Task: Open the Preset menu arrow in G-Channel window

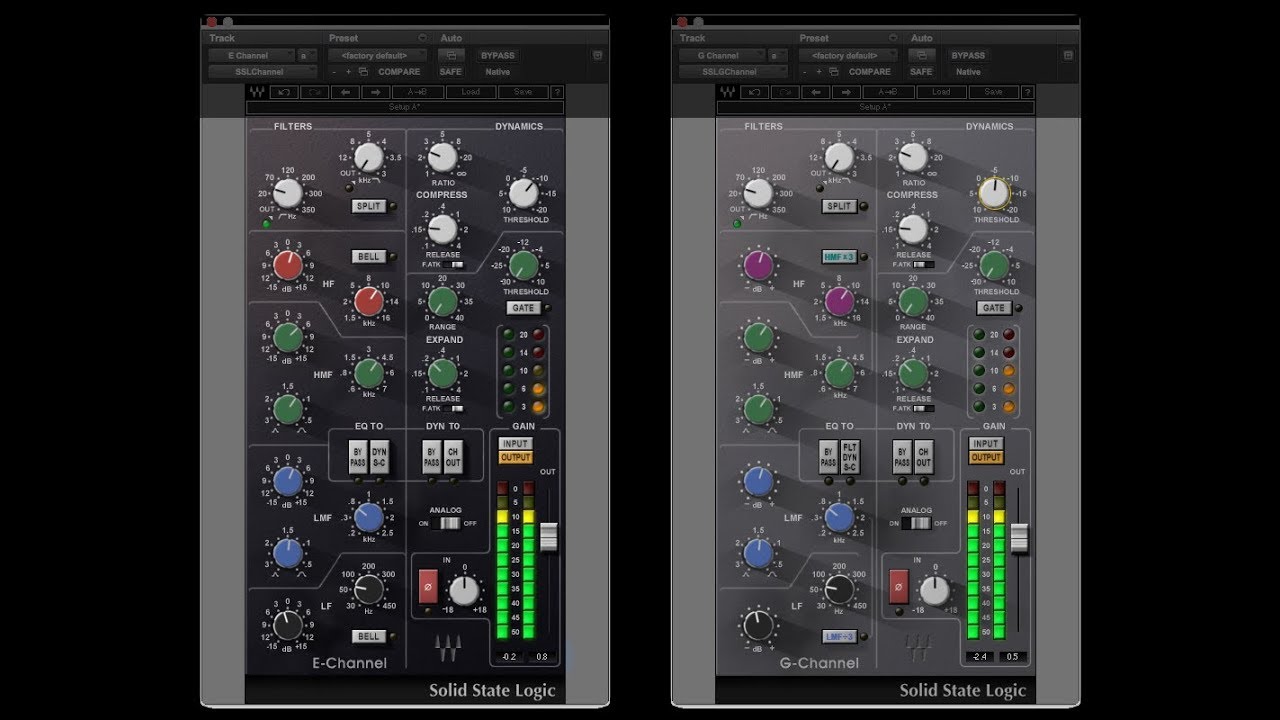Action: [892, 38]
